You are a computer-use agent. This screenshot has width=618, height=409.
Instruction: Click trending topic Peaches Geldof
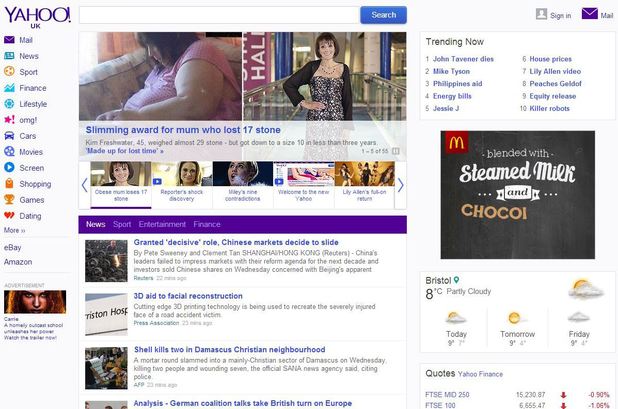[555, 84]
